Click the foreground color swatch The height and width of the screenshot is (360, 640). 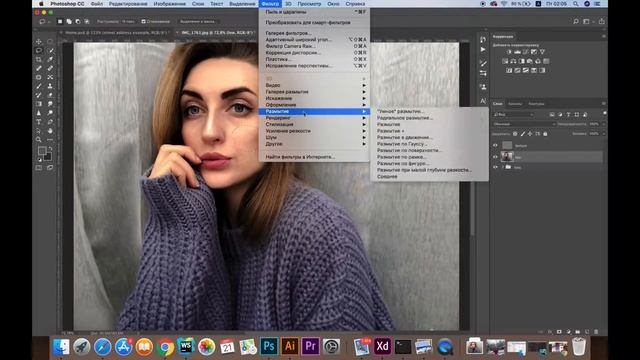click(42, 151)
